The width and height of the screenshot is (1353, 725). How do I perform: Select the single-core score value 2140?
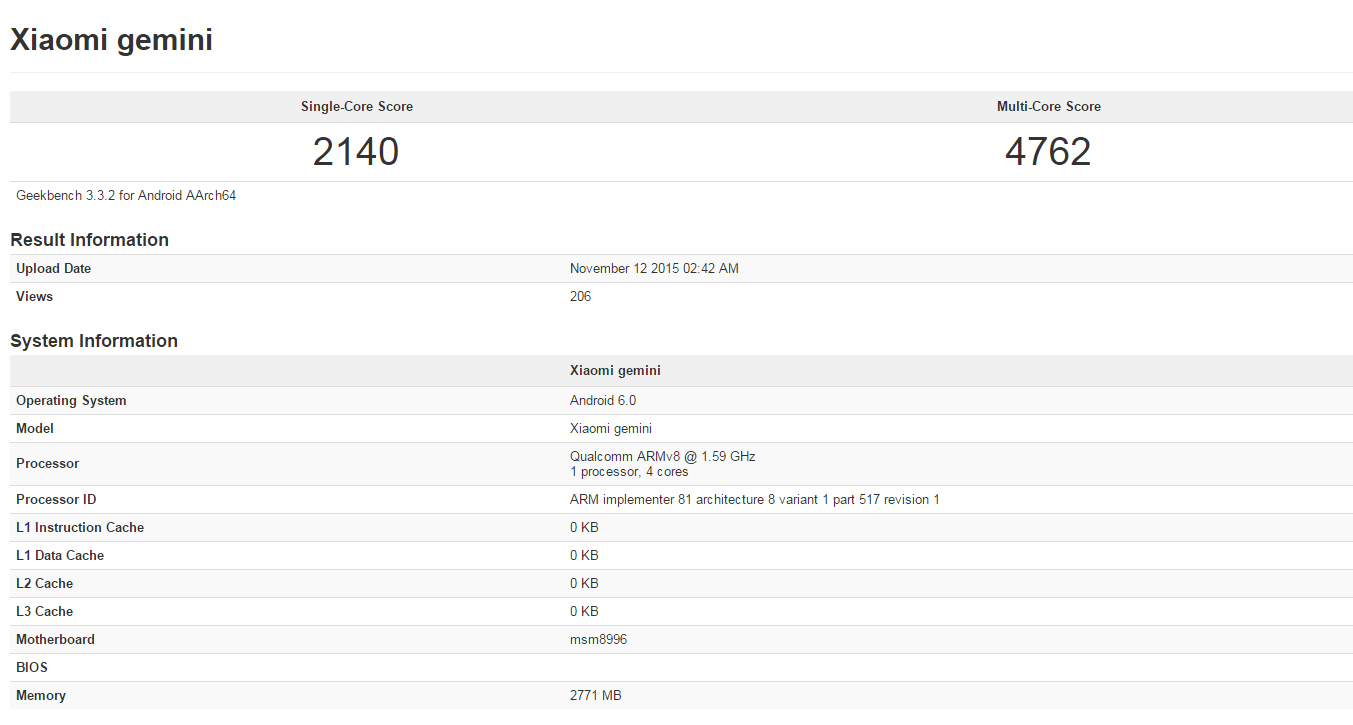pyautogui.click(x=356, y=152)
